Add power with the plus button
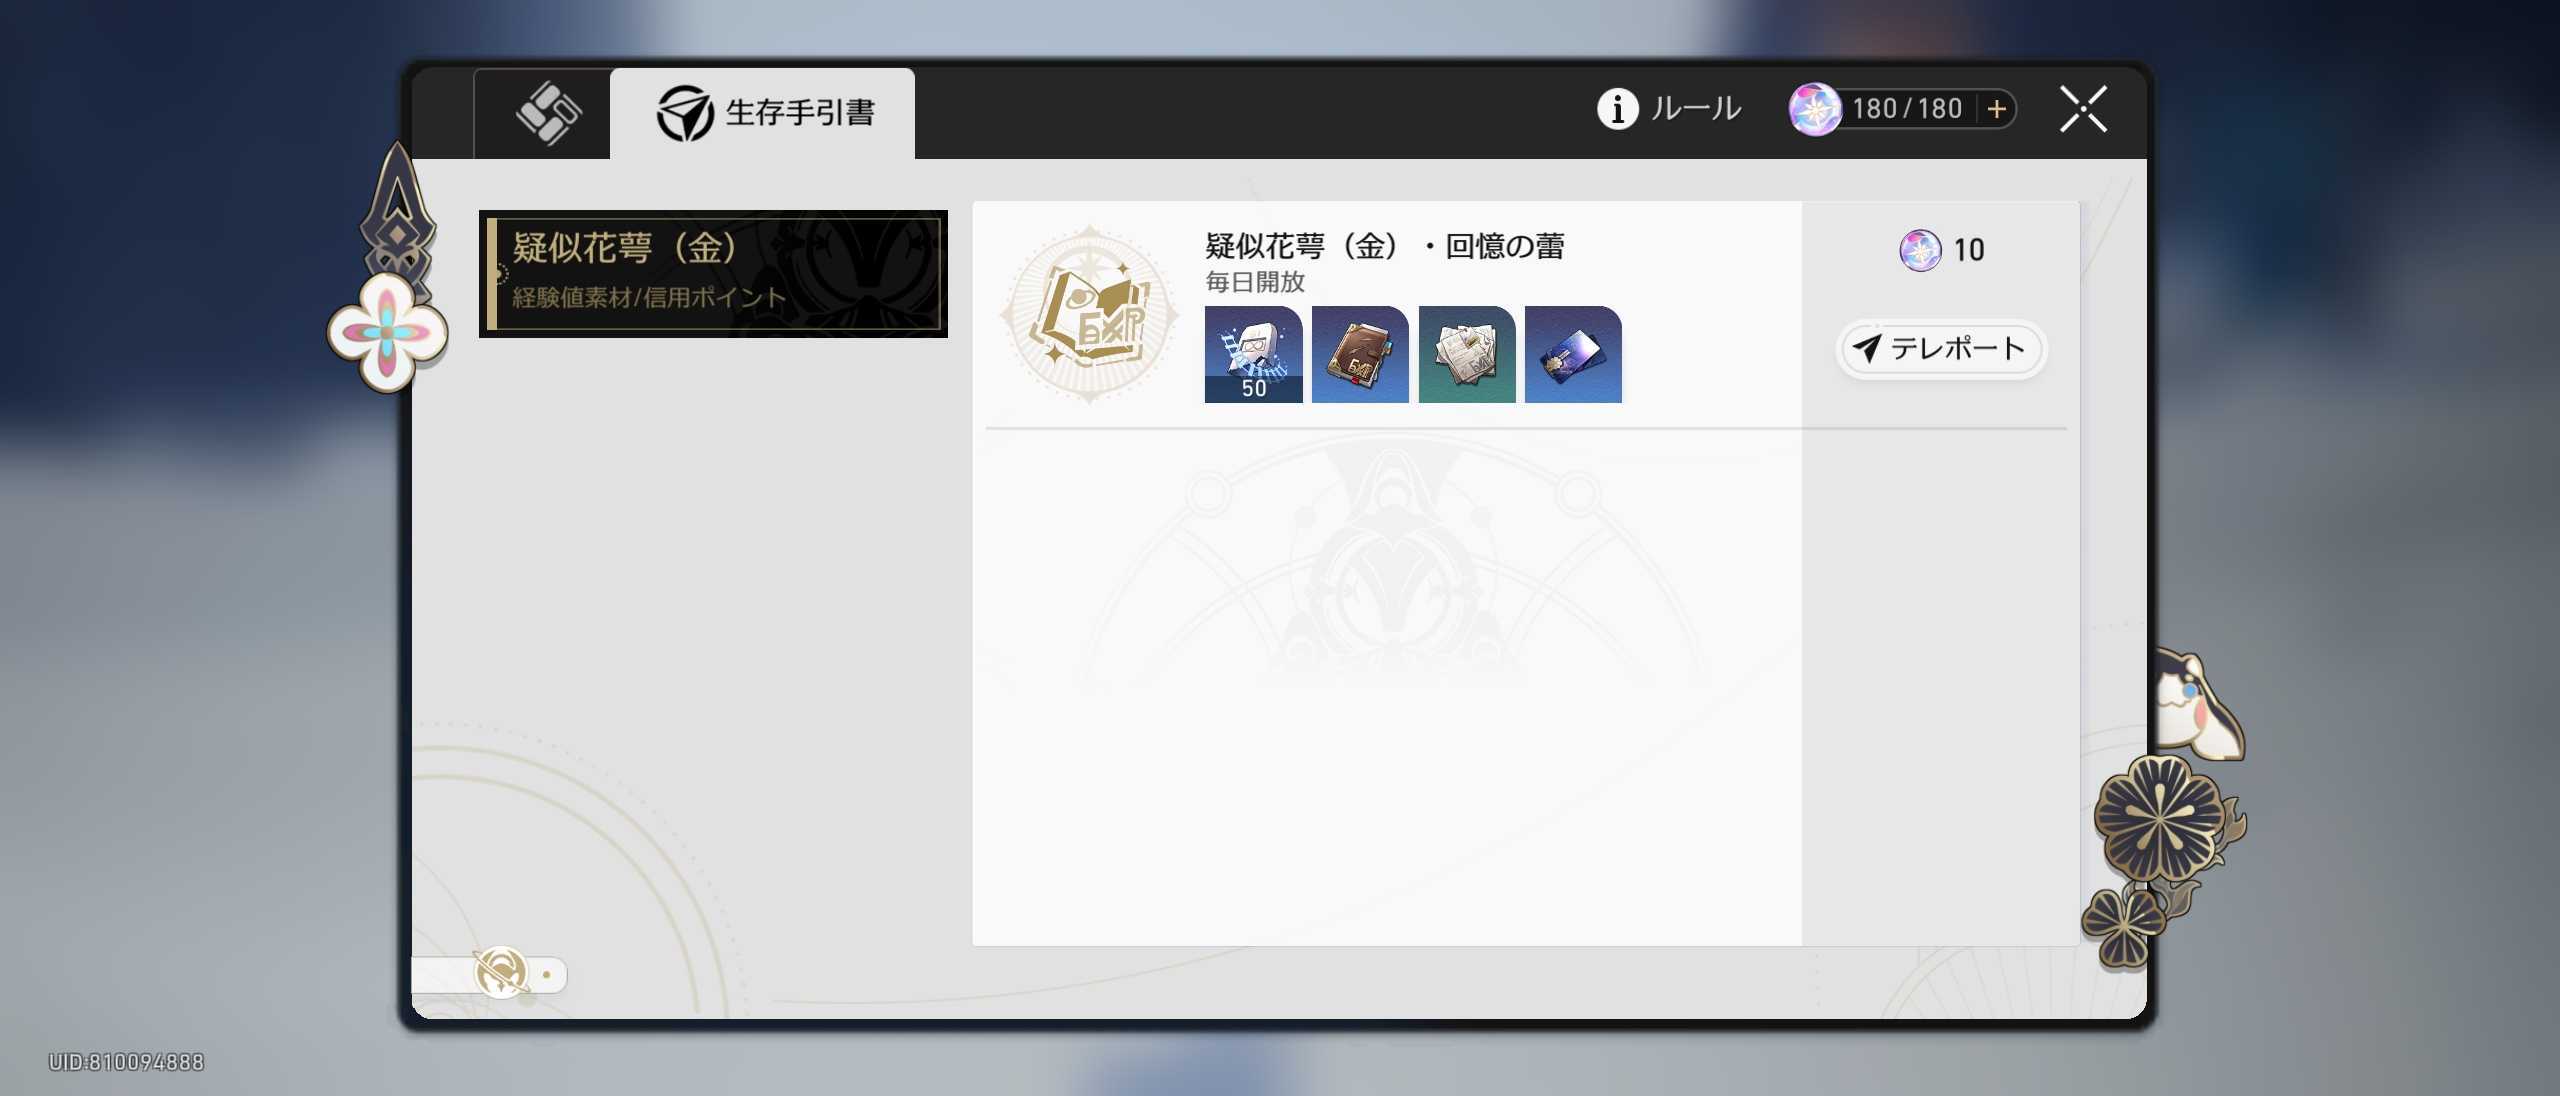2560x1096 pixels. [x=1996, y=109]
